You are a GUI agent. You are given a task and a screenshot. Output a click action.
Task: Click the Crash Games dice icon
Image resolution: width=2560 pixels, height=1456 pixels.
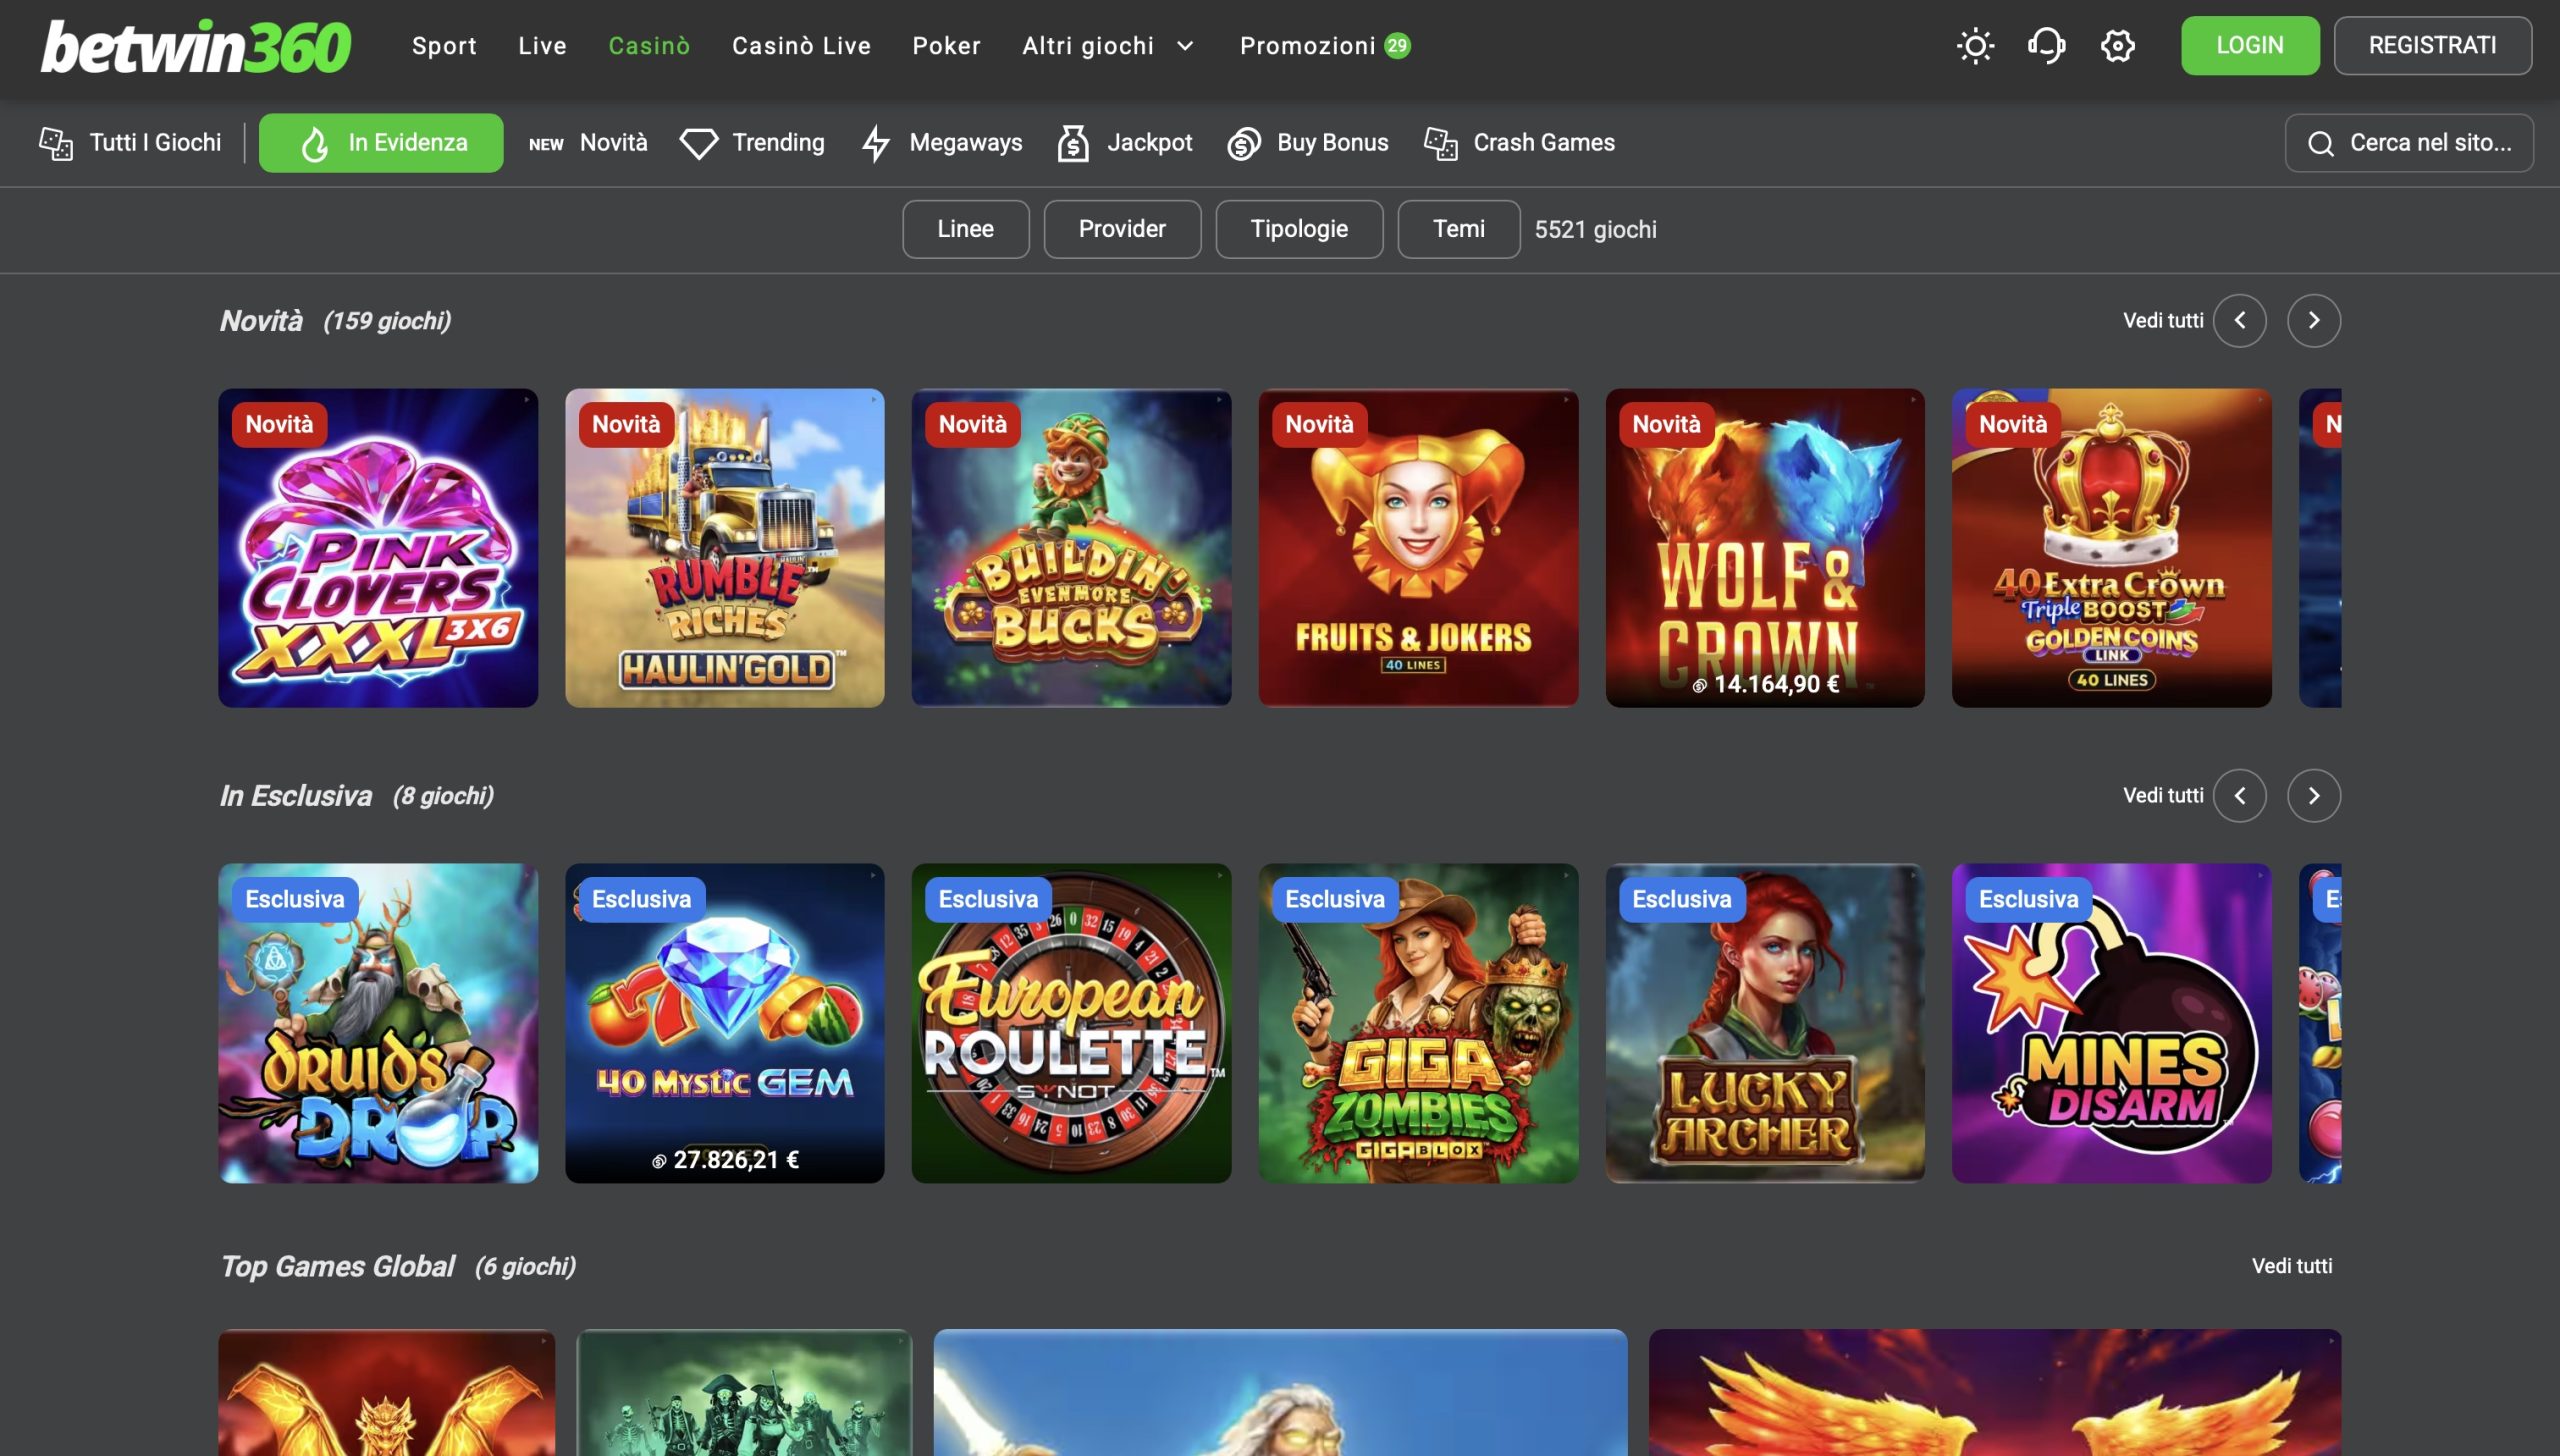(1441, 143)
